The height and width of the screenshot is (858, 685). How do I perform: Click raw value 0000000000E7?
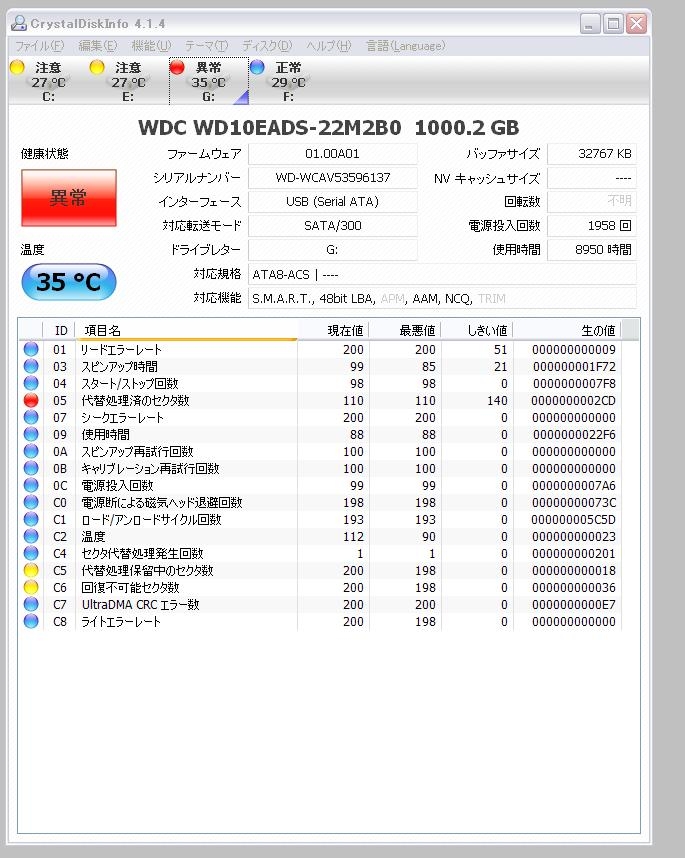[574, 605]
